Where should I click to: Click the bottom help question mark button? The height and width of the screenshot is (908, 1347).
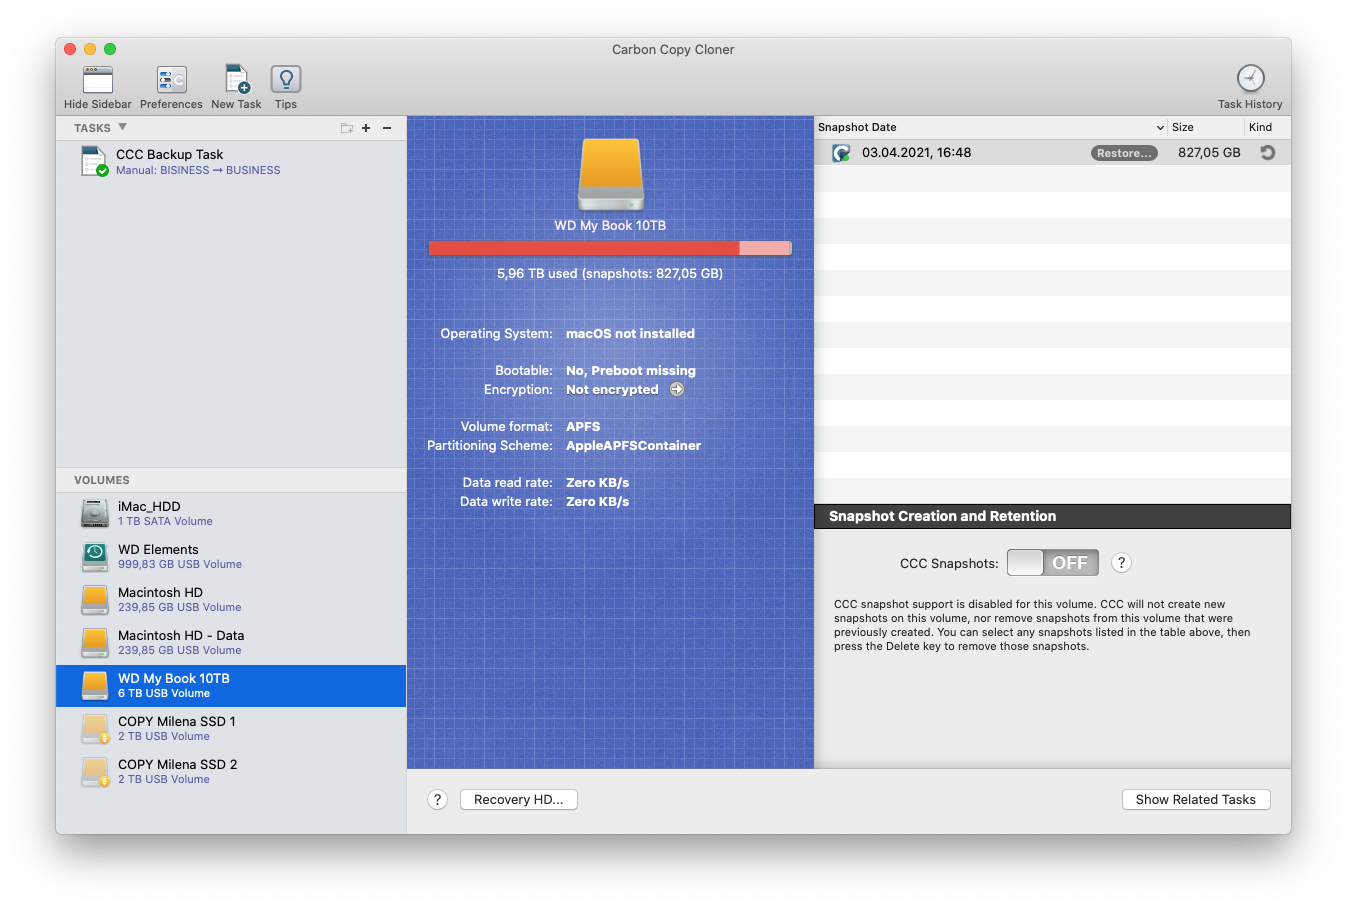(437, 800)
